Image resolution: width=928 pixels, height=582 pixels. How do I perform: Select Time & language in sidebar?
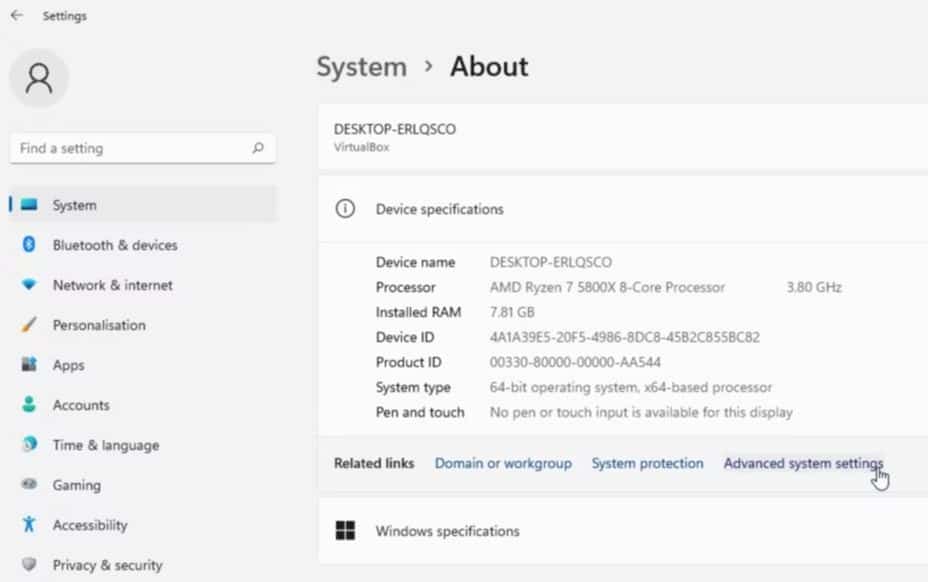[105, 445]
